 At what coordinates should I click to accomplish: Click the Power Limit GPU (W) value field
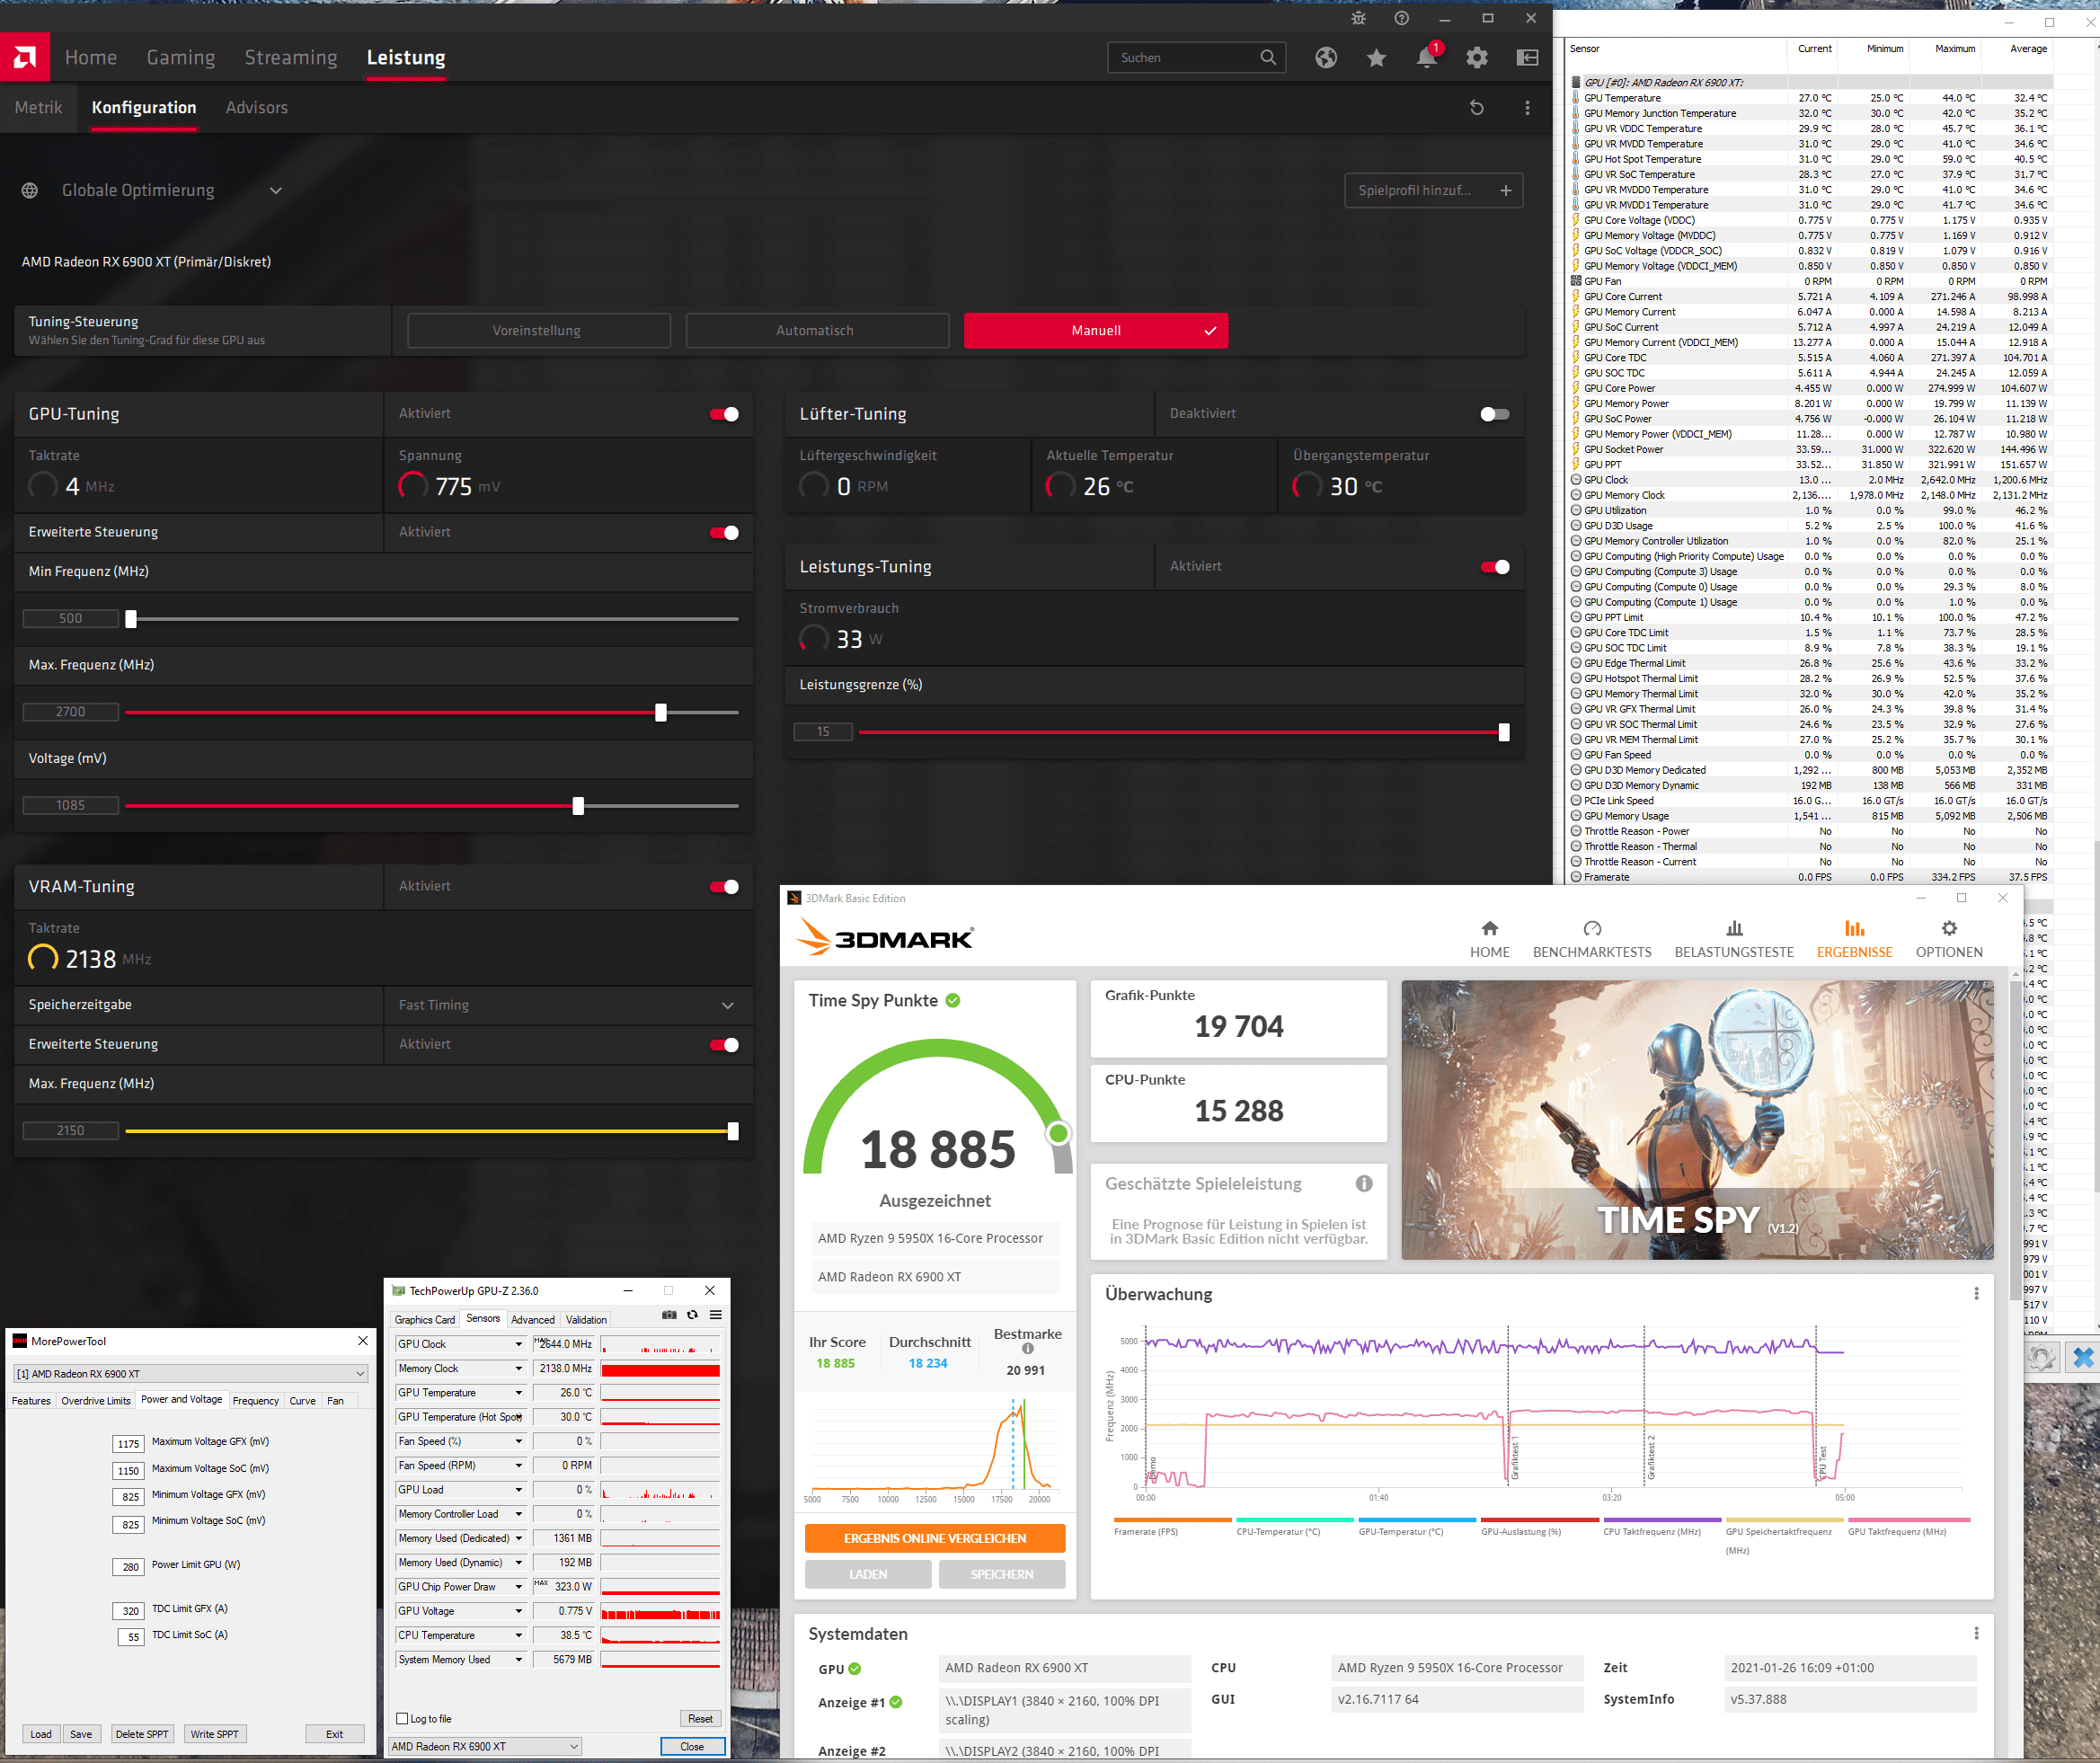(x=129, y=1567)
